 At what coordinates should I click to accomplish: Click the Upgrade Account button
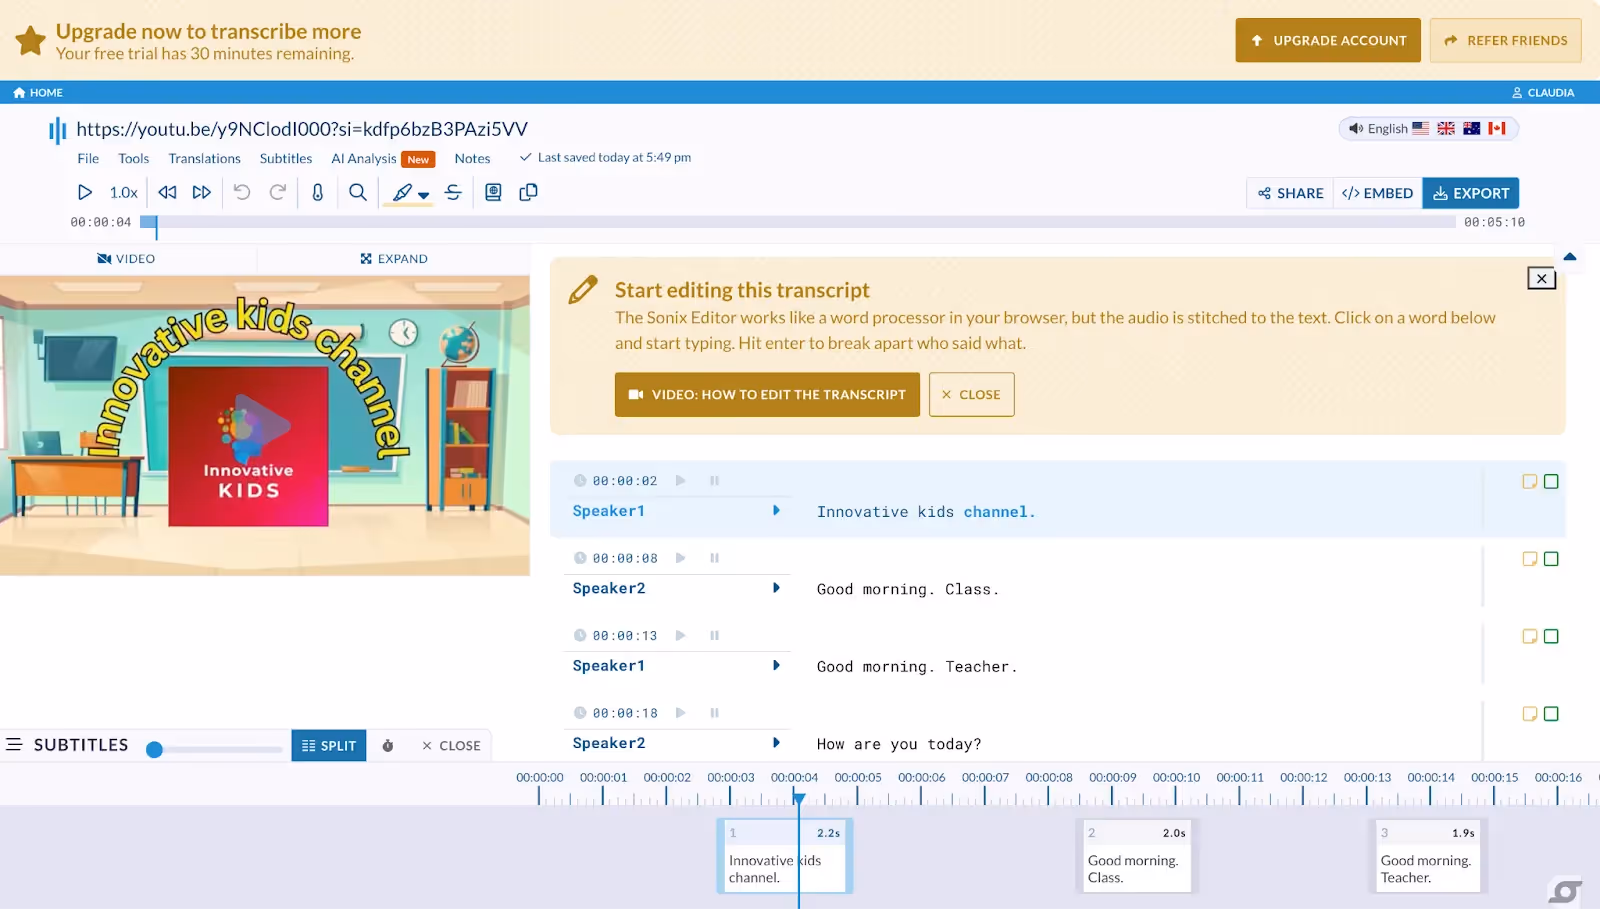pos(1328,40)
